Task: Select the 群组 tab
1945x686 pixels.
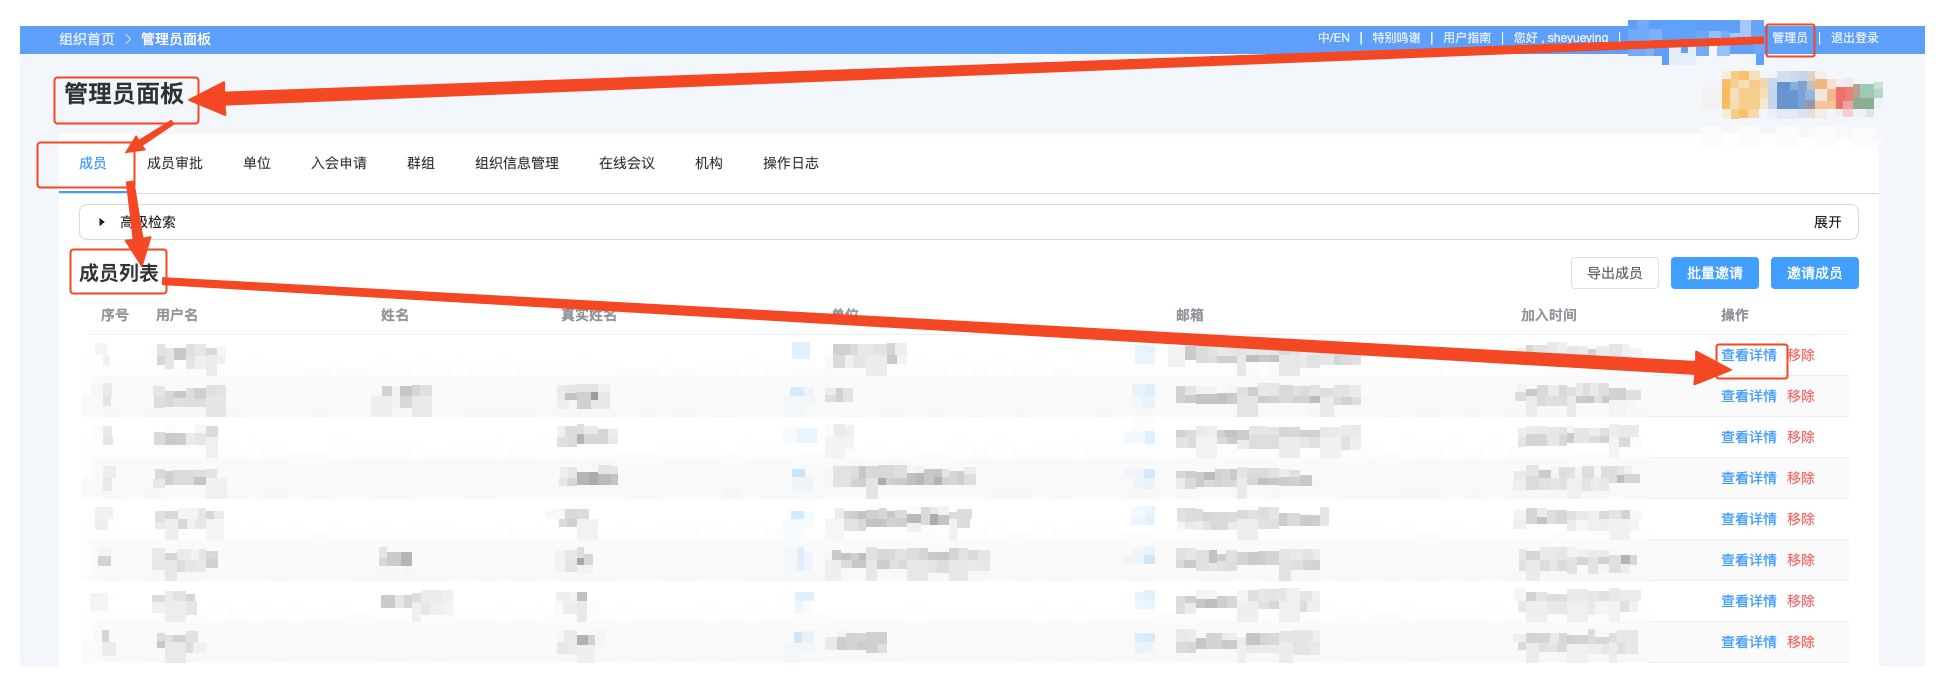Action: (421, 163)
